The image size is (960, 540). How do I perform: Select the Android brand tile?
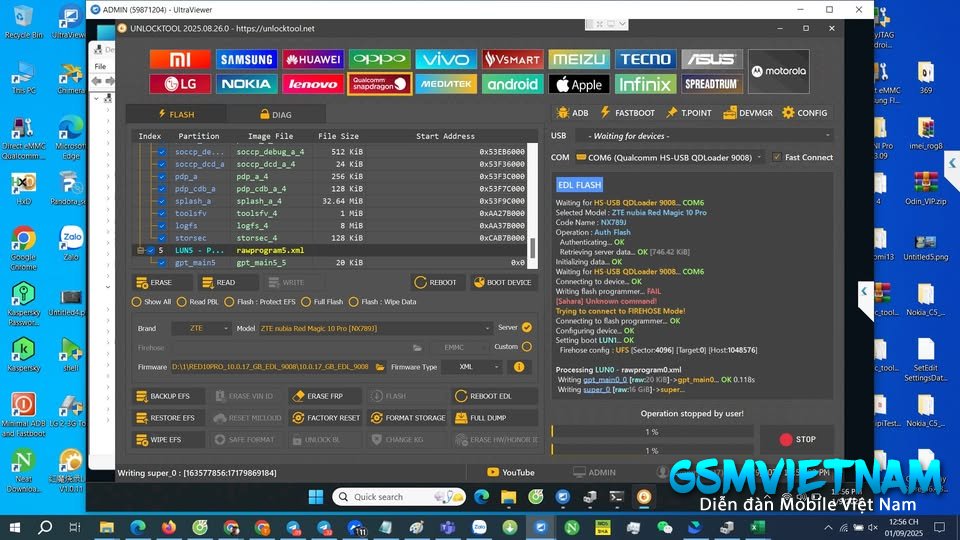512,84
